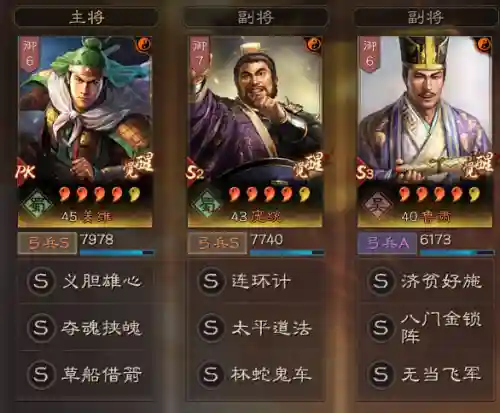Click the S rank icon beside 太平道法
500x413 pixels.
pos(211,328)
